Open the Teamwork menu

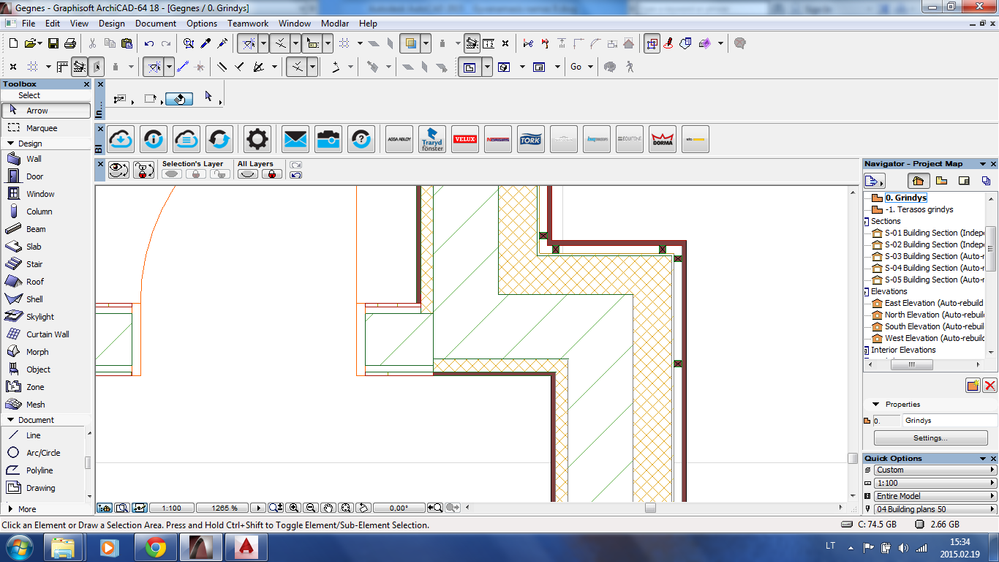247,23
